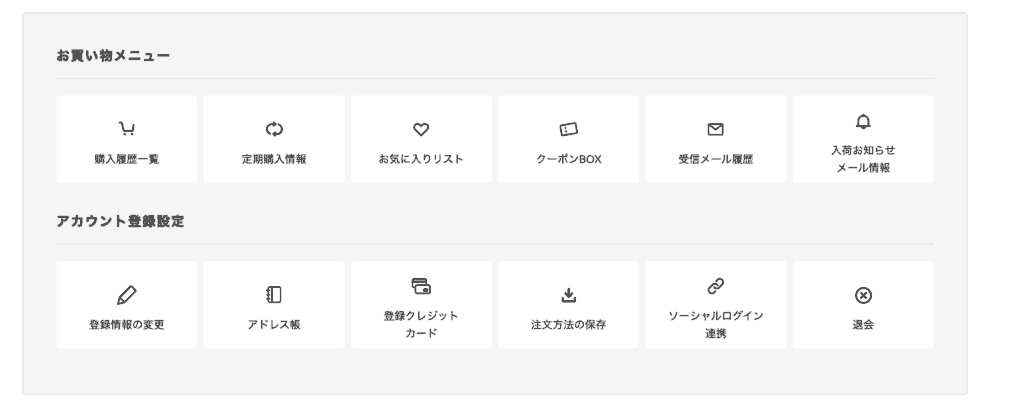The image size is (1024, 405).
Task: Click the credit card icon
Action: click(x=421, y=286)
